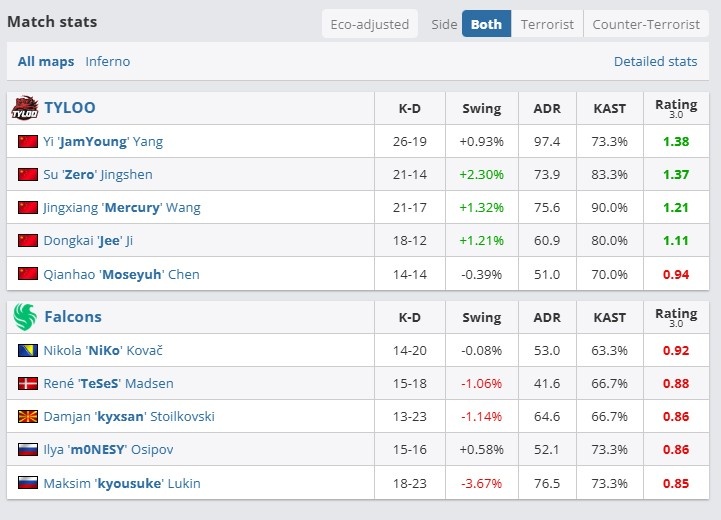The image size is (721, 520).
Task: Open Maksim 'kyousuke' Lukin player page
Action: tap(122, 483)
